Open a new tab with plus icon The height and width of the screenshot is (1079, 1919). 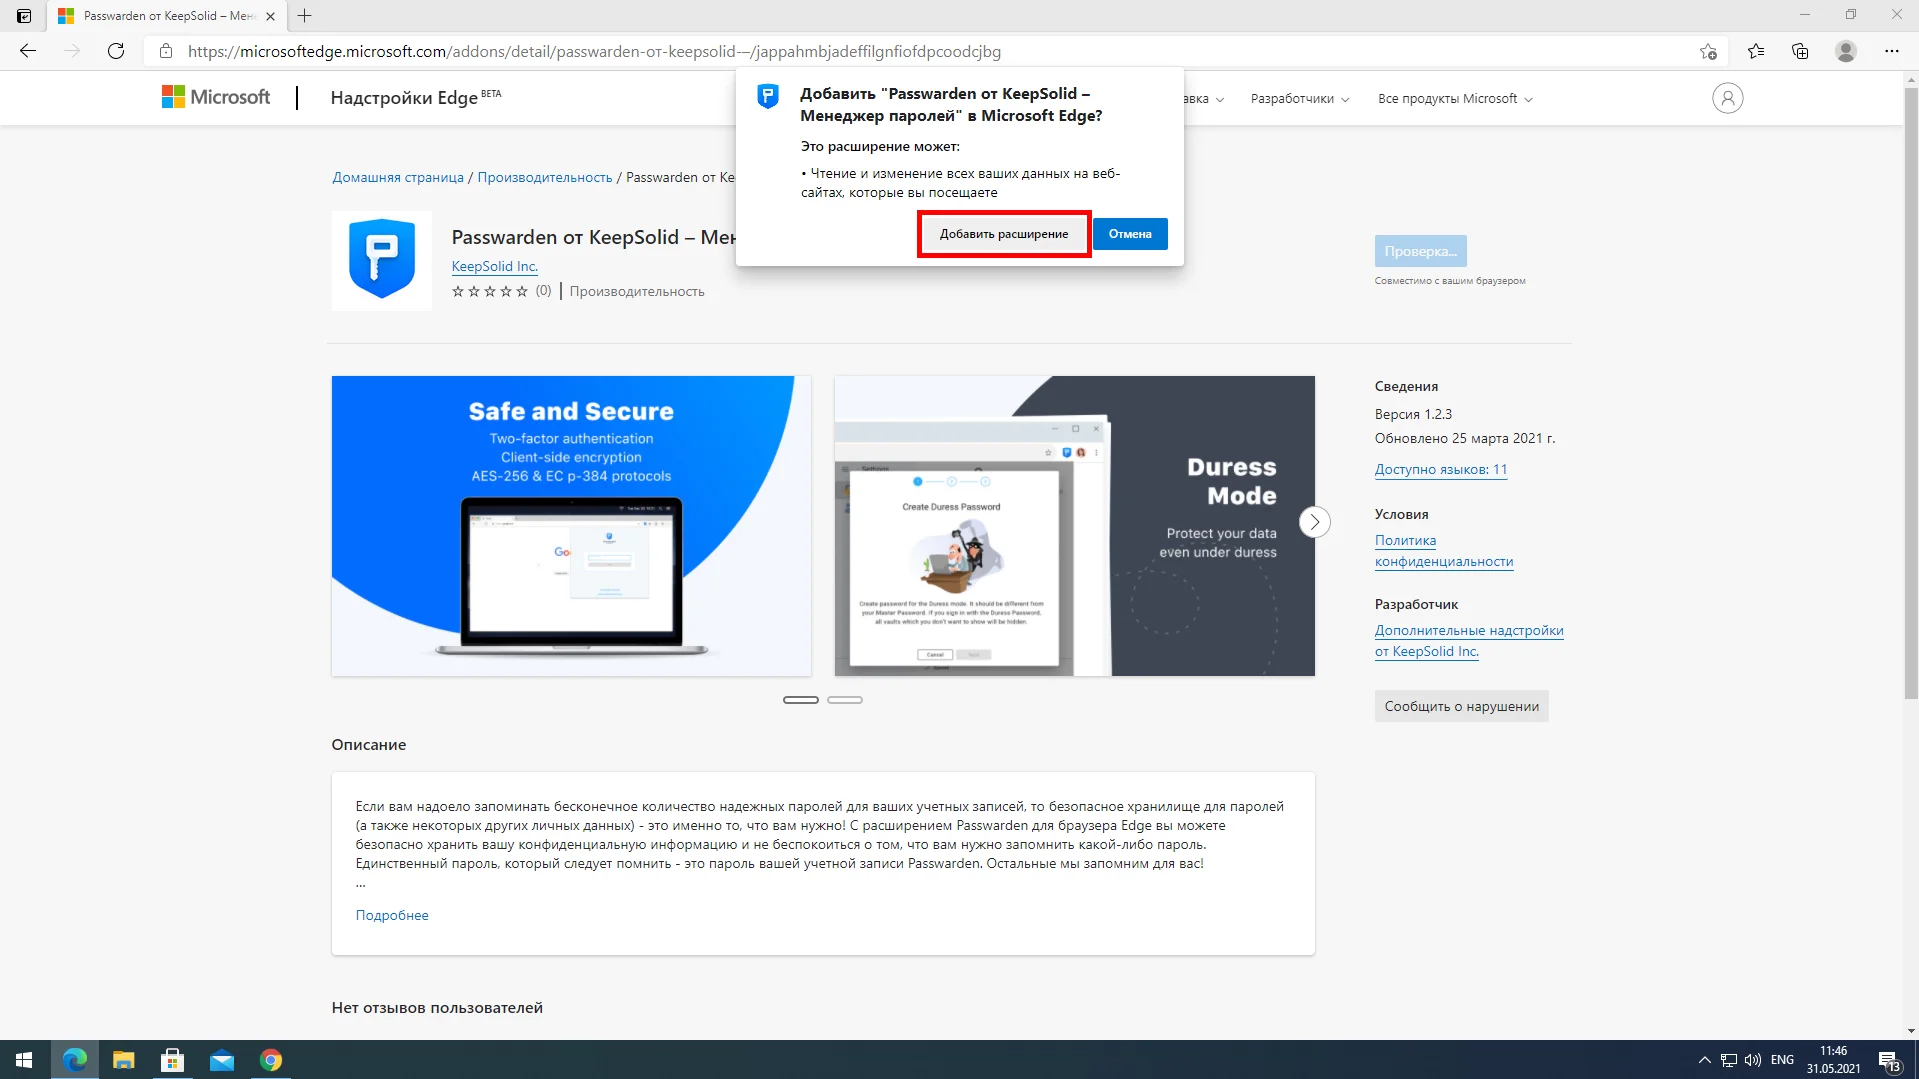tap(305, 16)
